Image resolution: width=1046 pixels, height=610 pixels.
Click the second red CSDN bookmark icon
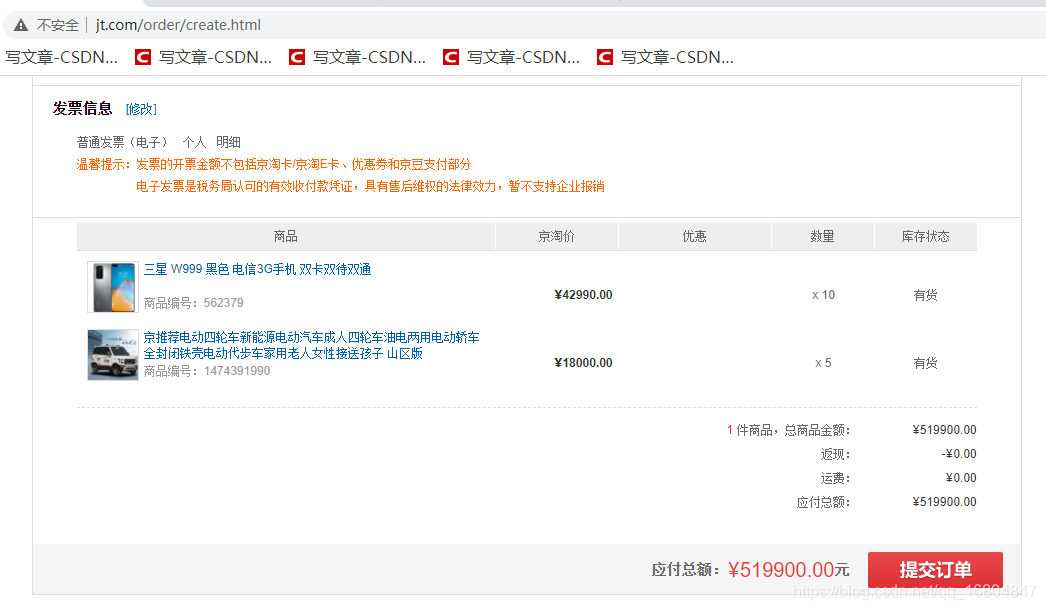[297, 57]
